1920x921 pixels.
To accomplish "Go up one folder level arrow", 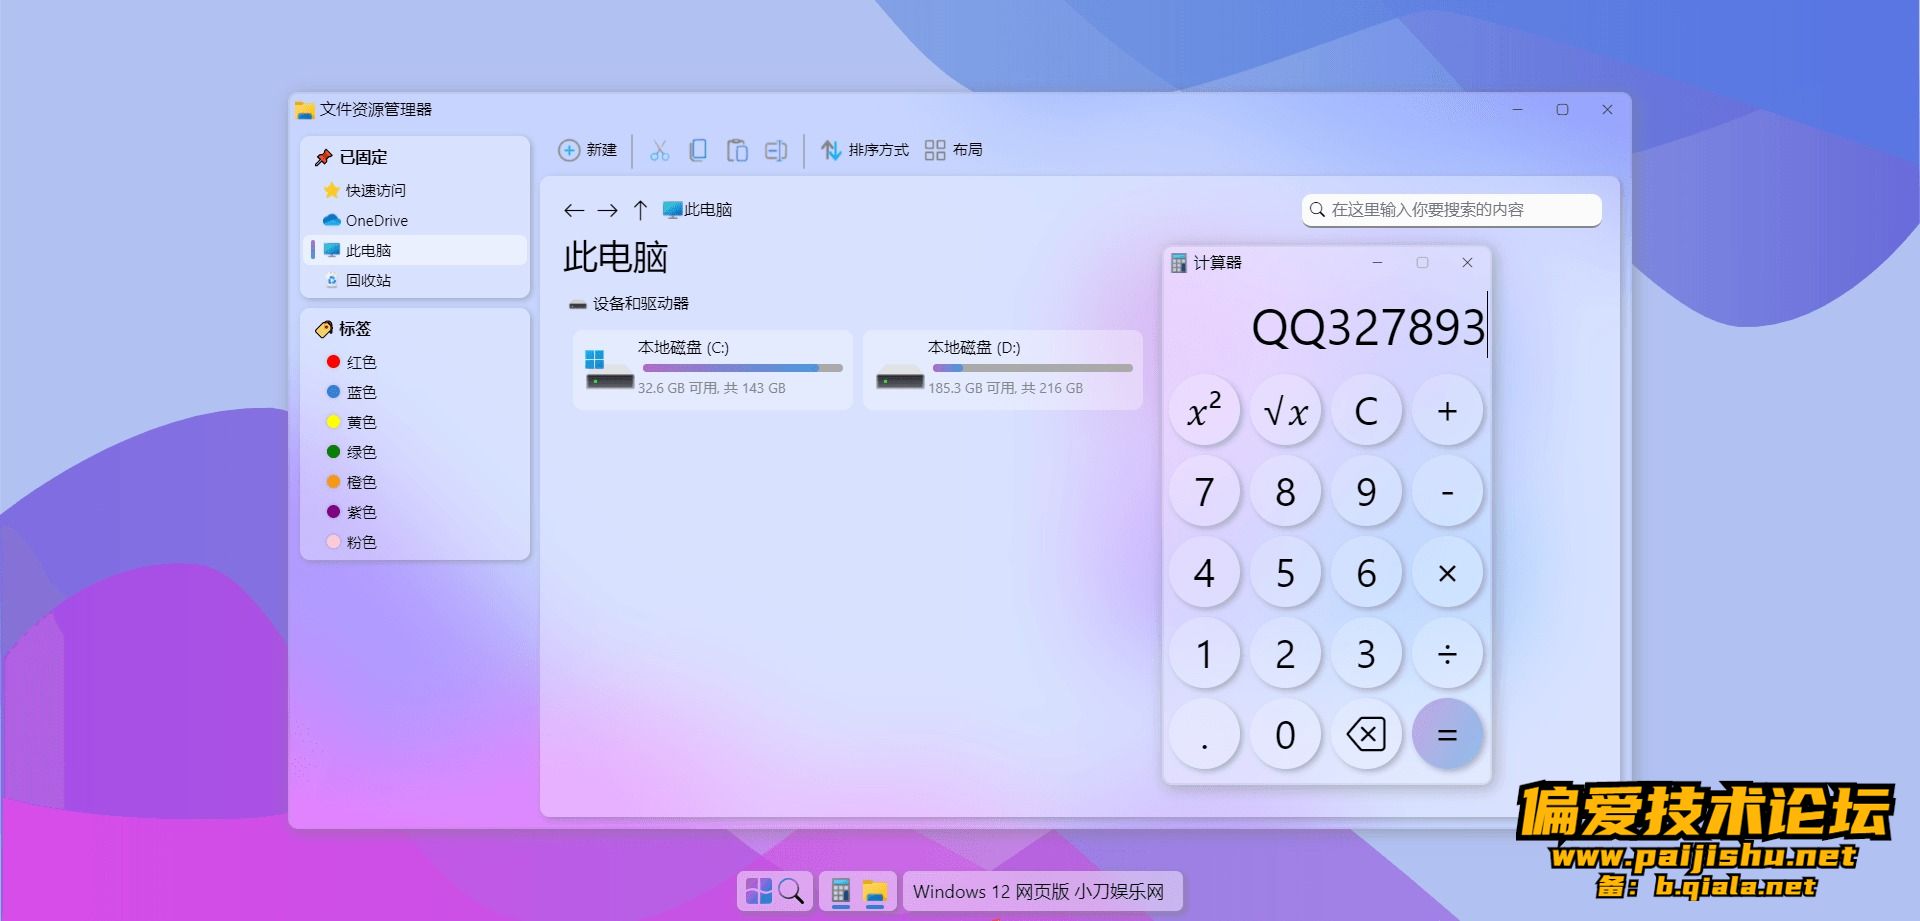I will (640, 210).
